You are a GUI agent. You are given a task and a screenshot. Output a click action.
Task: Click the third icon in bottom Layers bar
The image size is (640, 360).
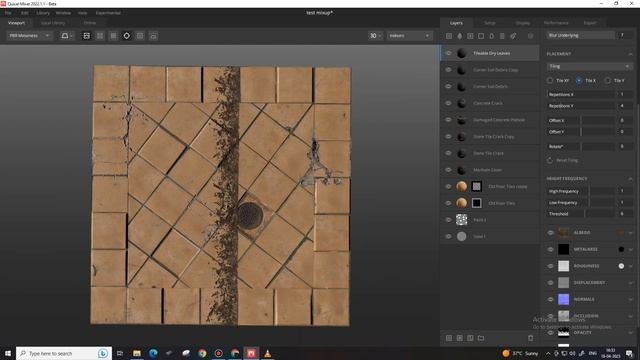[x=470, y=338]
